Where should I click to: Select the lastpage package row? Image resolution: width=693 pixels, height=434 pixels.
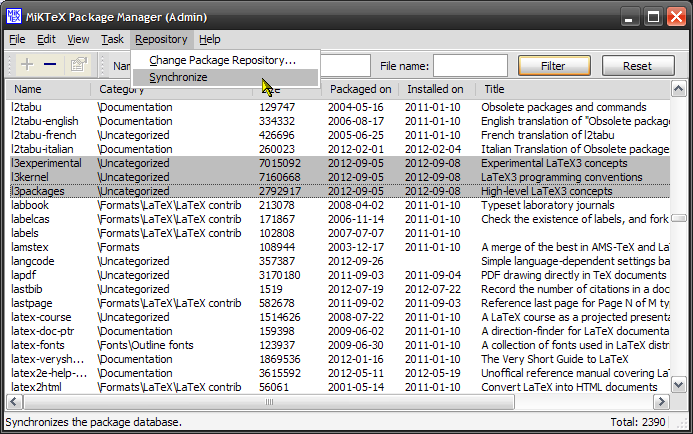coord(338,303)
